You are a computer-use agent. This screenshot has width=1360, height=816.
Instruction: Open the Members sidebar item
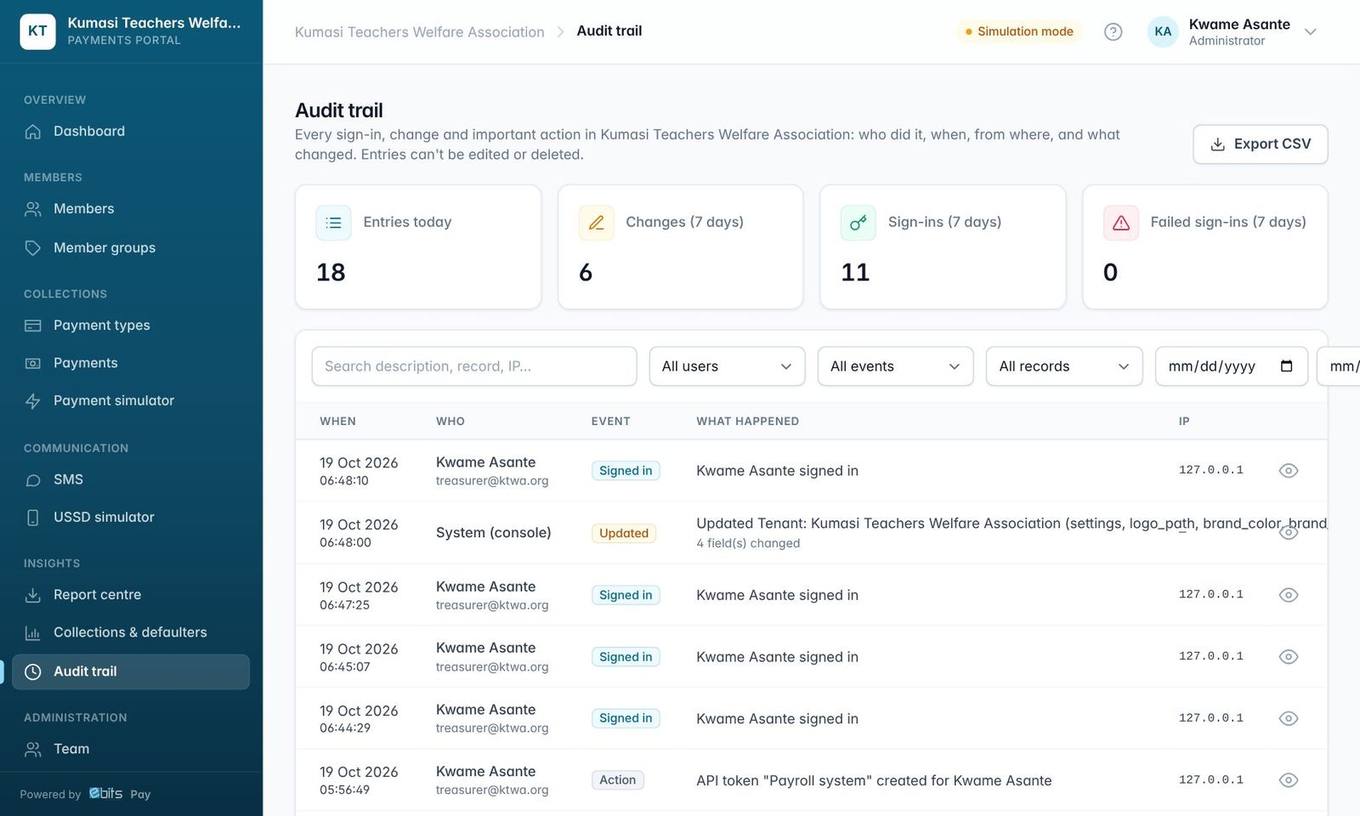coord(131,209)
